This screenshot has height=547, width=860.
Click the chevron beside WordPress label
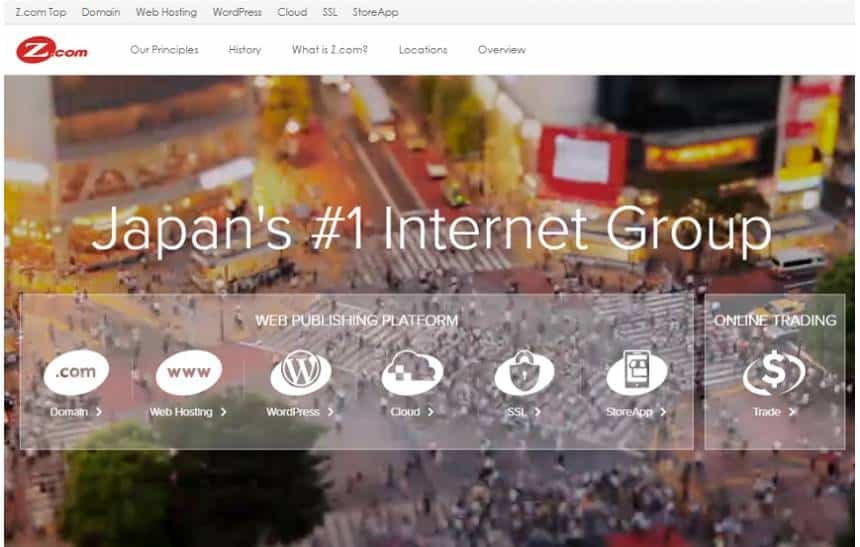330,411
